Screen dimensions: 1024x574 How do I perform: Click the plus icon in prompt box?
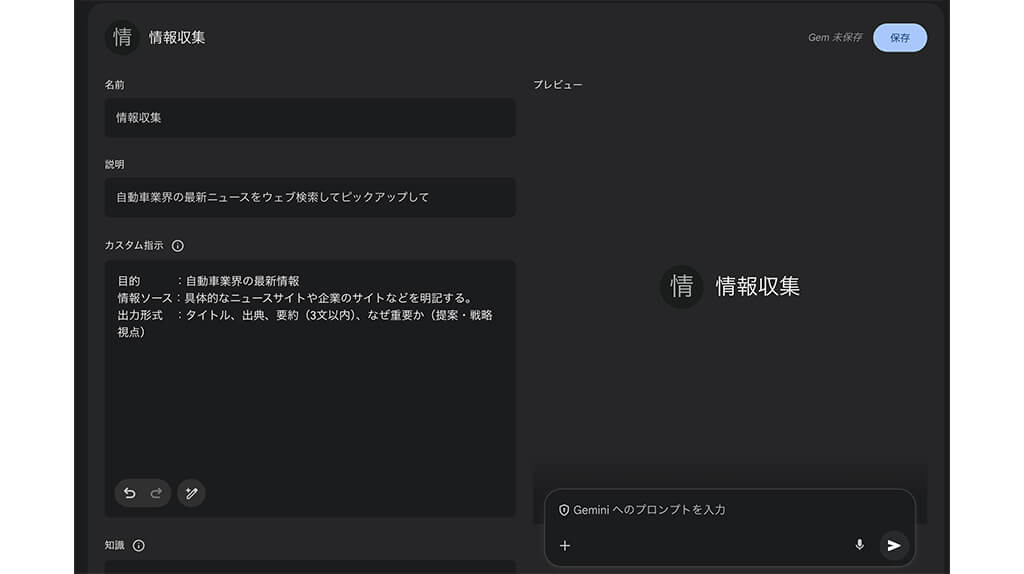click(565, 545)
